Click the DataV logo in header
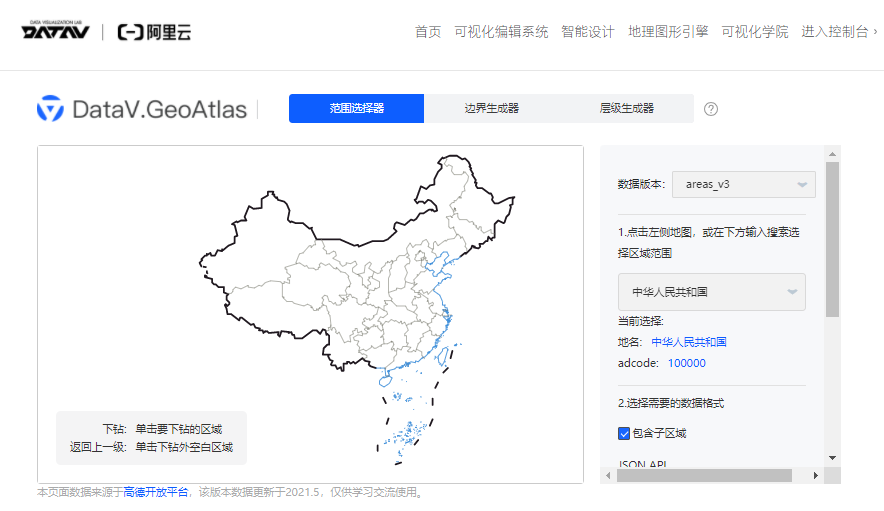 55,30
